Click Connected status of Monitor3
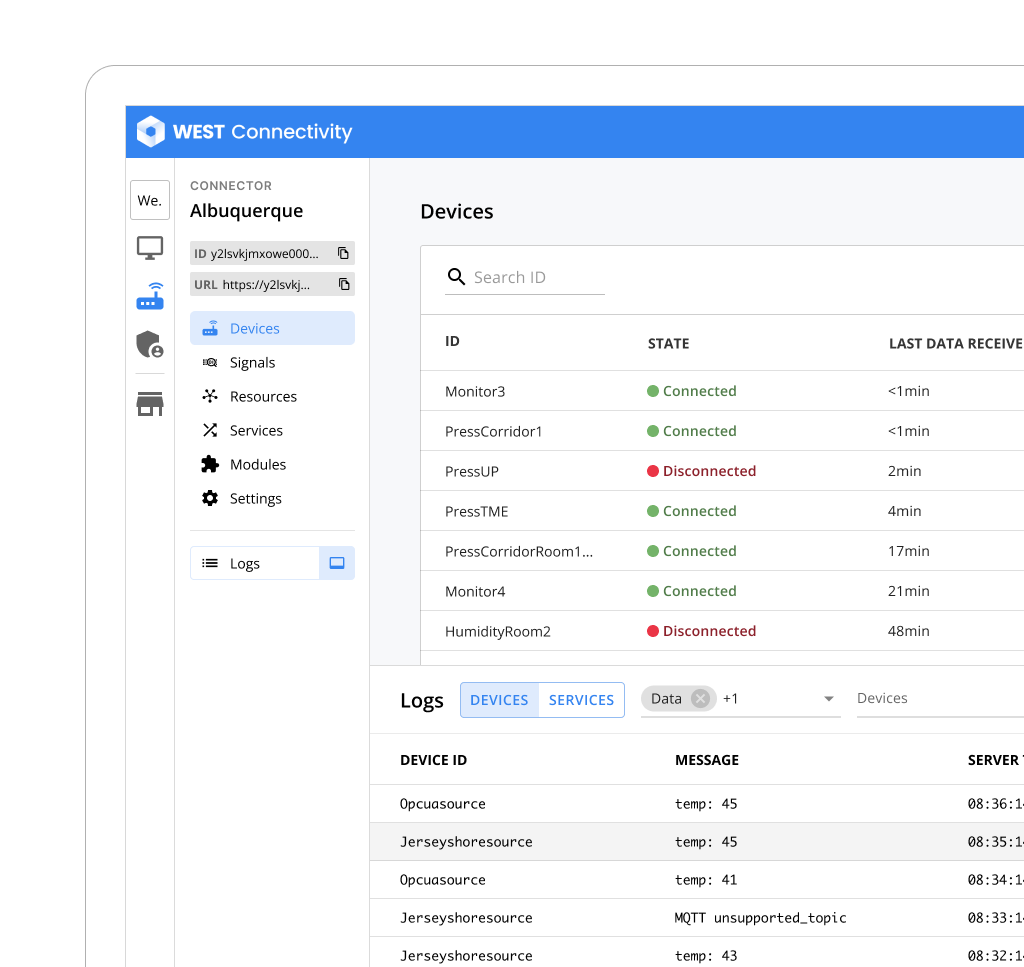Screen dimensions: 1024x967 pyautogui.click(x=692, y=391)
